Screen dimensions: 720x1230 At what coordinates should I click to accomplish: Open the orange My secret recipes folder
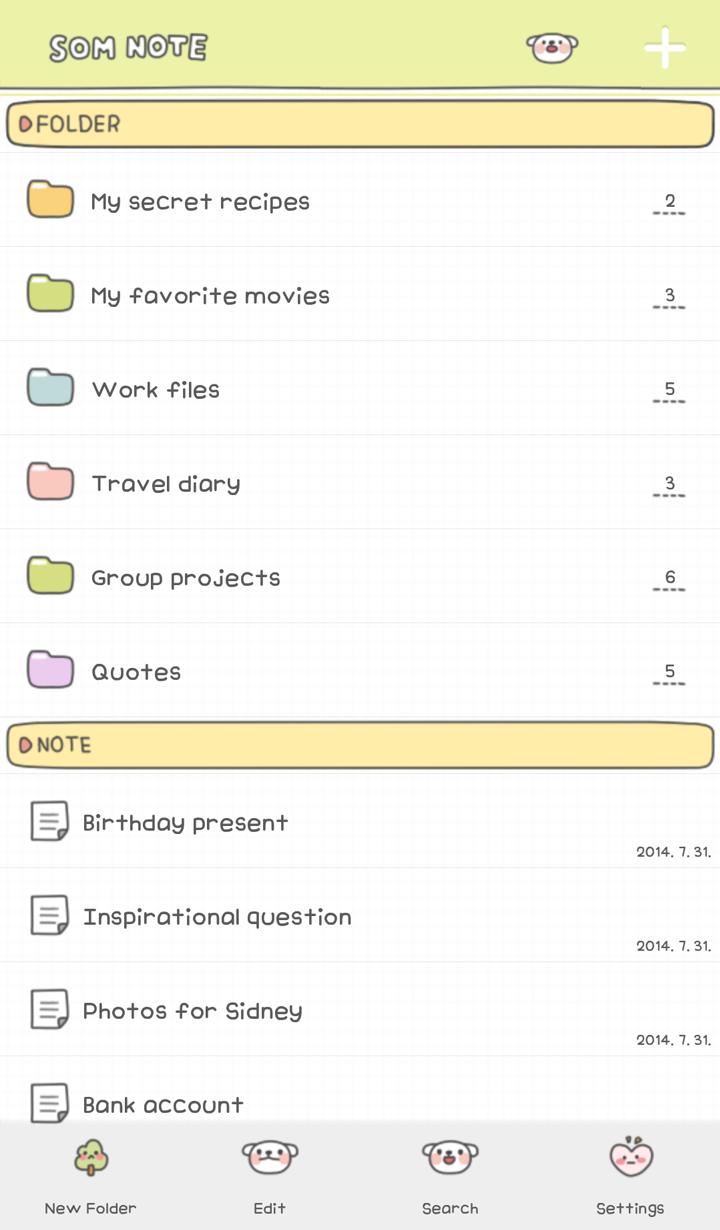pyautogui.click(x=360, y=200)
